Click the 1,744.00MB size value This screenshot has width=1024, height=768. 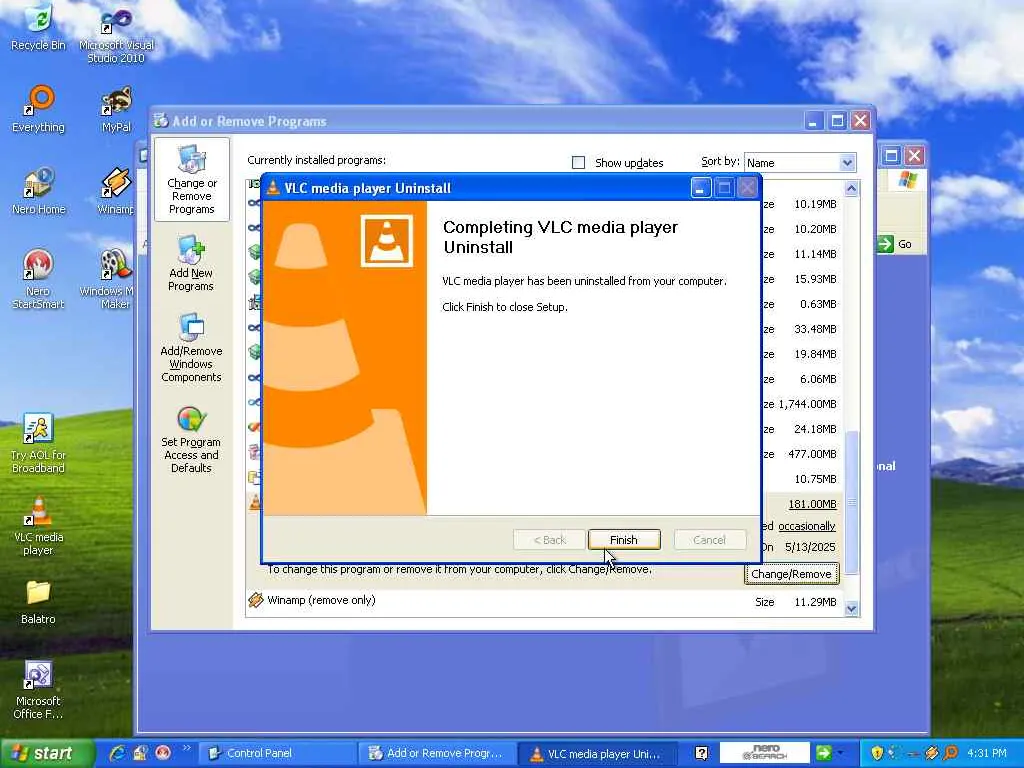pos(807,404)
